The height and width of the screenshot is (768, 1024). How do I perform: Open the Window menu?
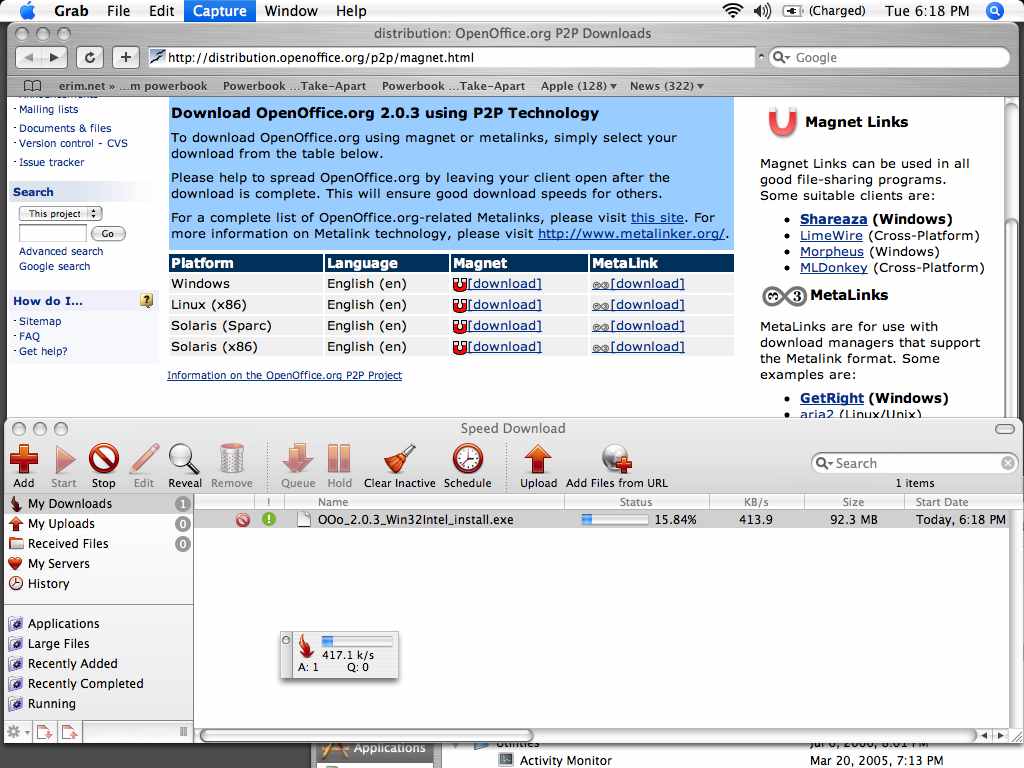pos(291,10)
